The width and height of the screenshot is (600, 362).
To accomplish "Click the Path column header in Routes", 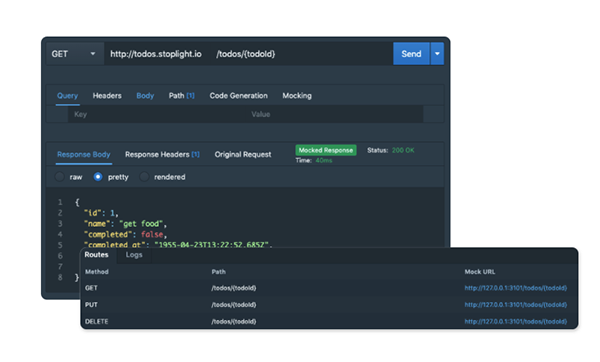I will (x=218, y=272).
